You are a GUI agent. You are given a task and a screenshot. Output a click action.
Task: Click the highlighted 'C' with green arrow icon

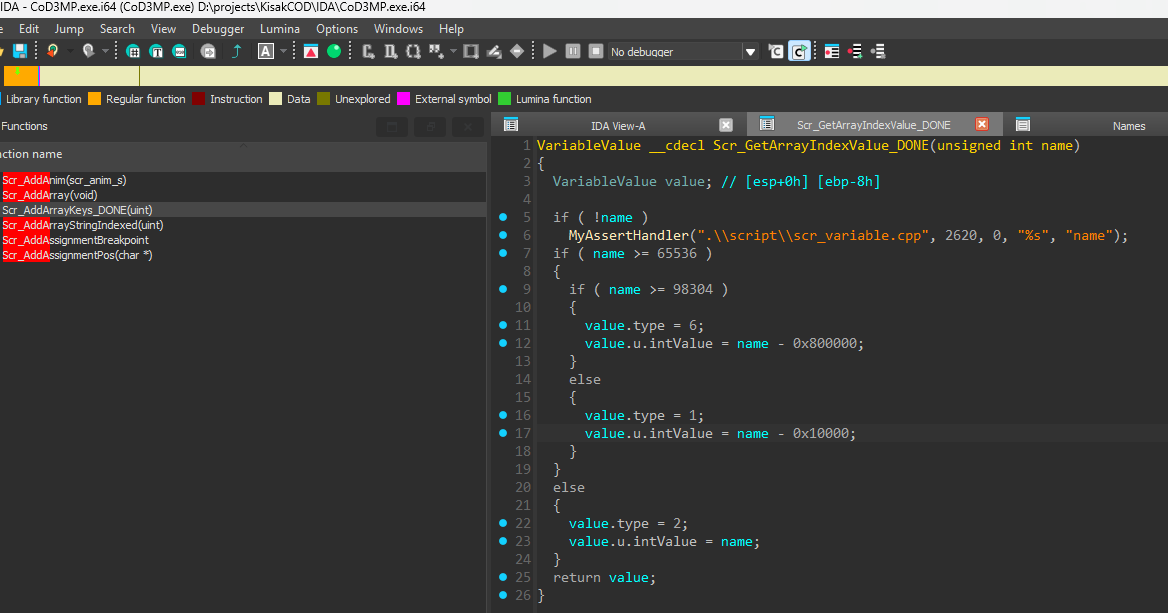(799, 51)
